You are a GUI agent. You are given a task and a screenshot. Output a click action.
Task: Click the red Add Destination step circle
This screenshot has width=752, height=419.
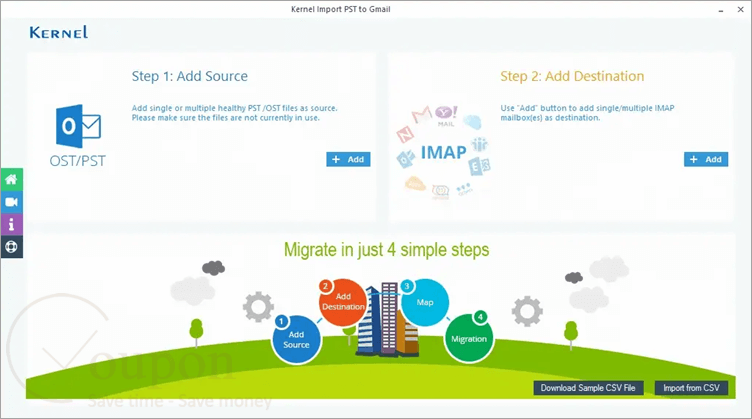pos(342,302)
